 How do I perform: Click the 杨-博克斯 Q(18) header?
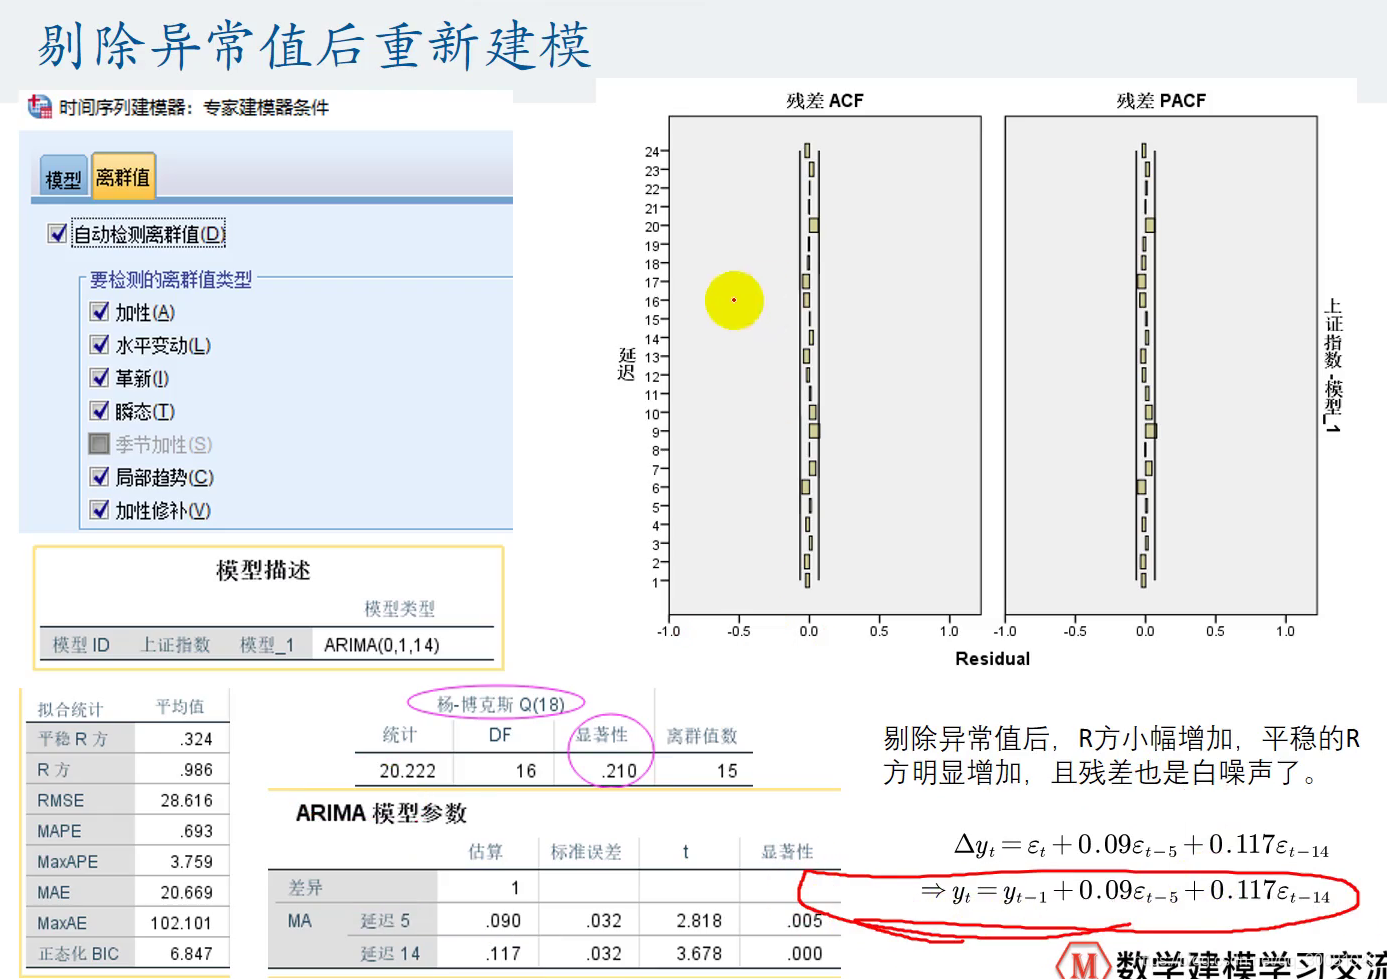[500, 704]
